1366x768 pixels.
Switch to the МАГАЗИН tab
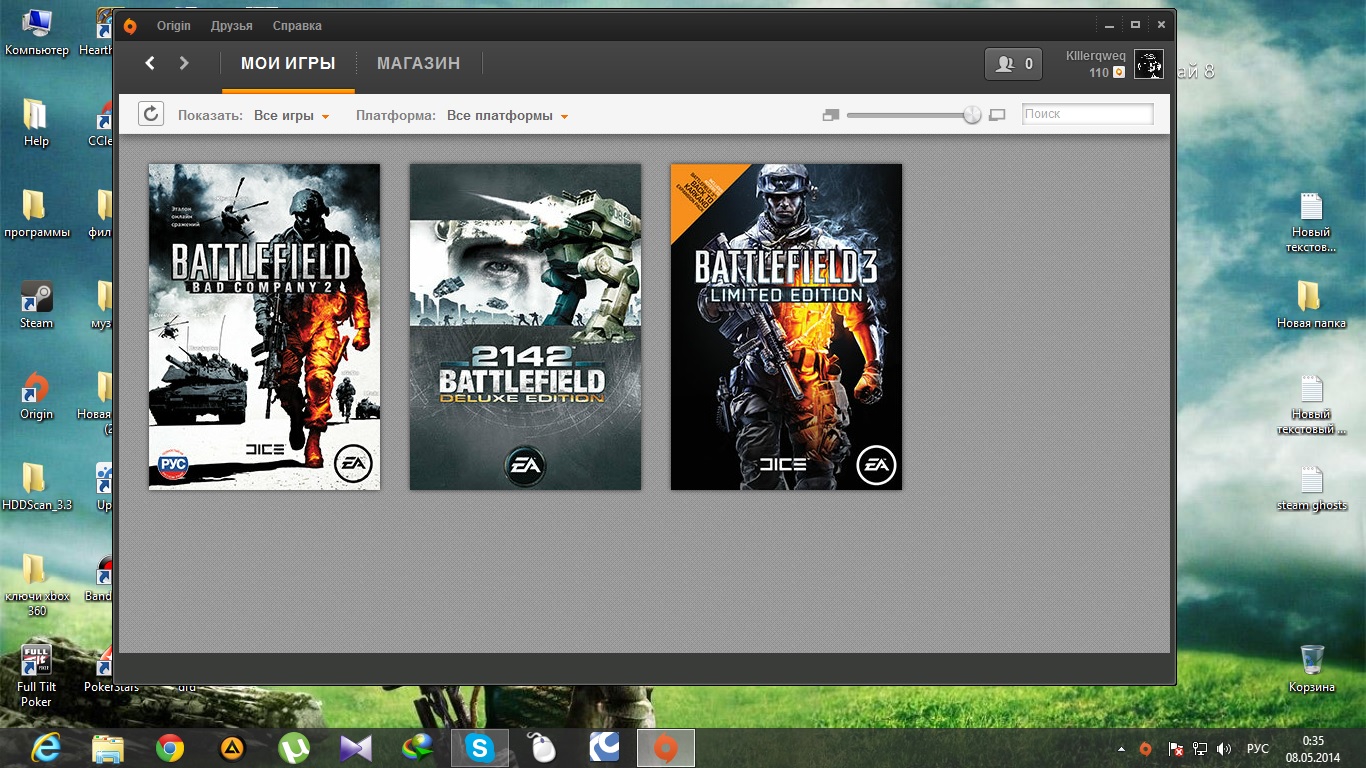[419, 64]
